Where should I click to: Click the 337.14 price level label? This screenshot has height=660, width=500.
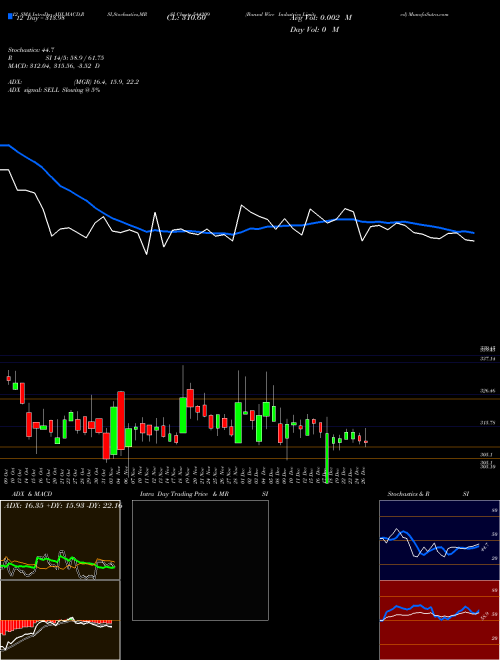(487, 359)
